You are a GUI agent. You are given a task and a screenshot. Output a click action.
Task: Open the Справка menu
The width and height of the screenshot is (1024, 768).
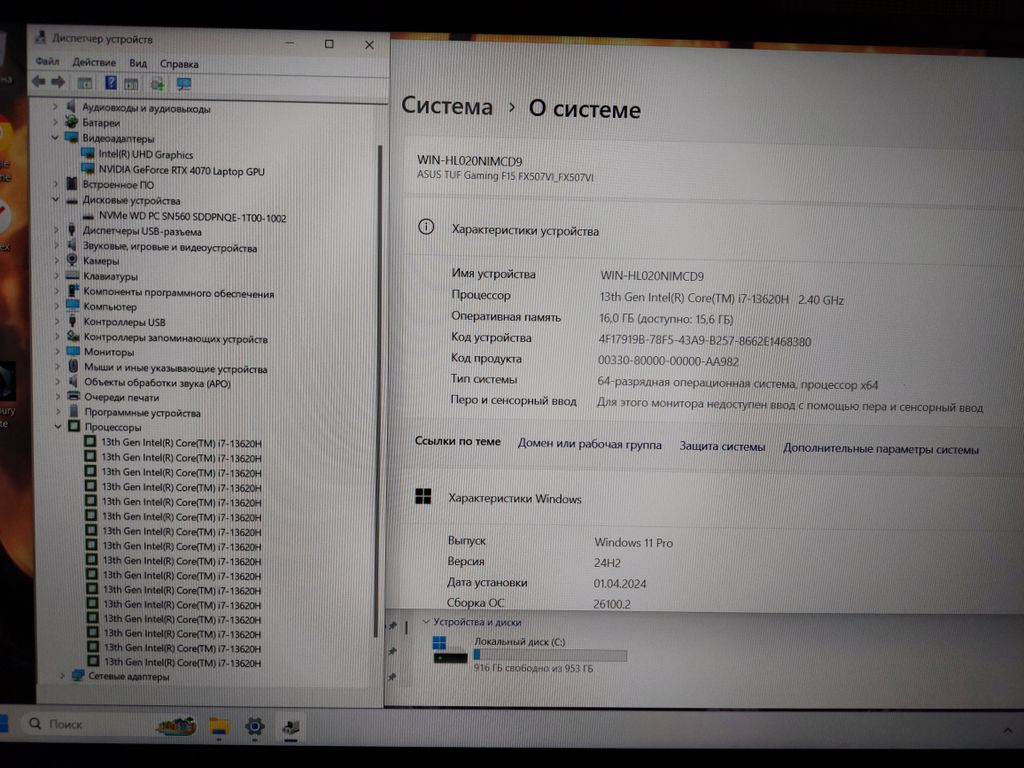pos(179,63)
